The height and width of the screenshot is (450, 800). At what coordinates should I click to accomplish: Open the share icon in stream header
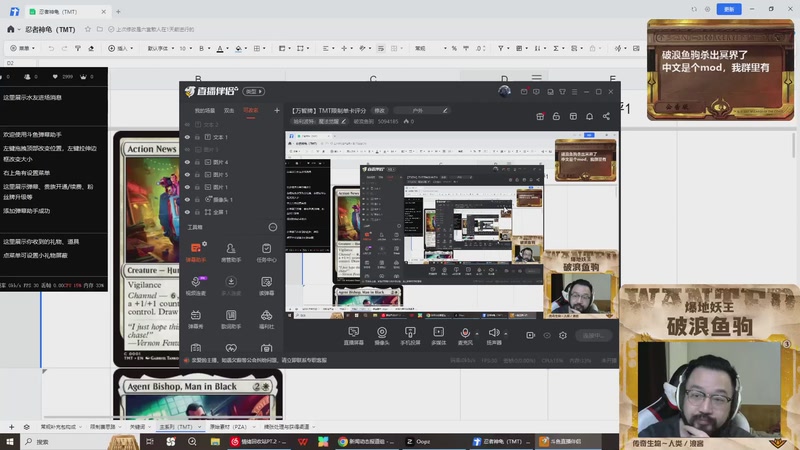click(x=606, y=116)
